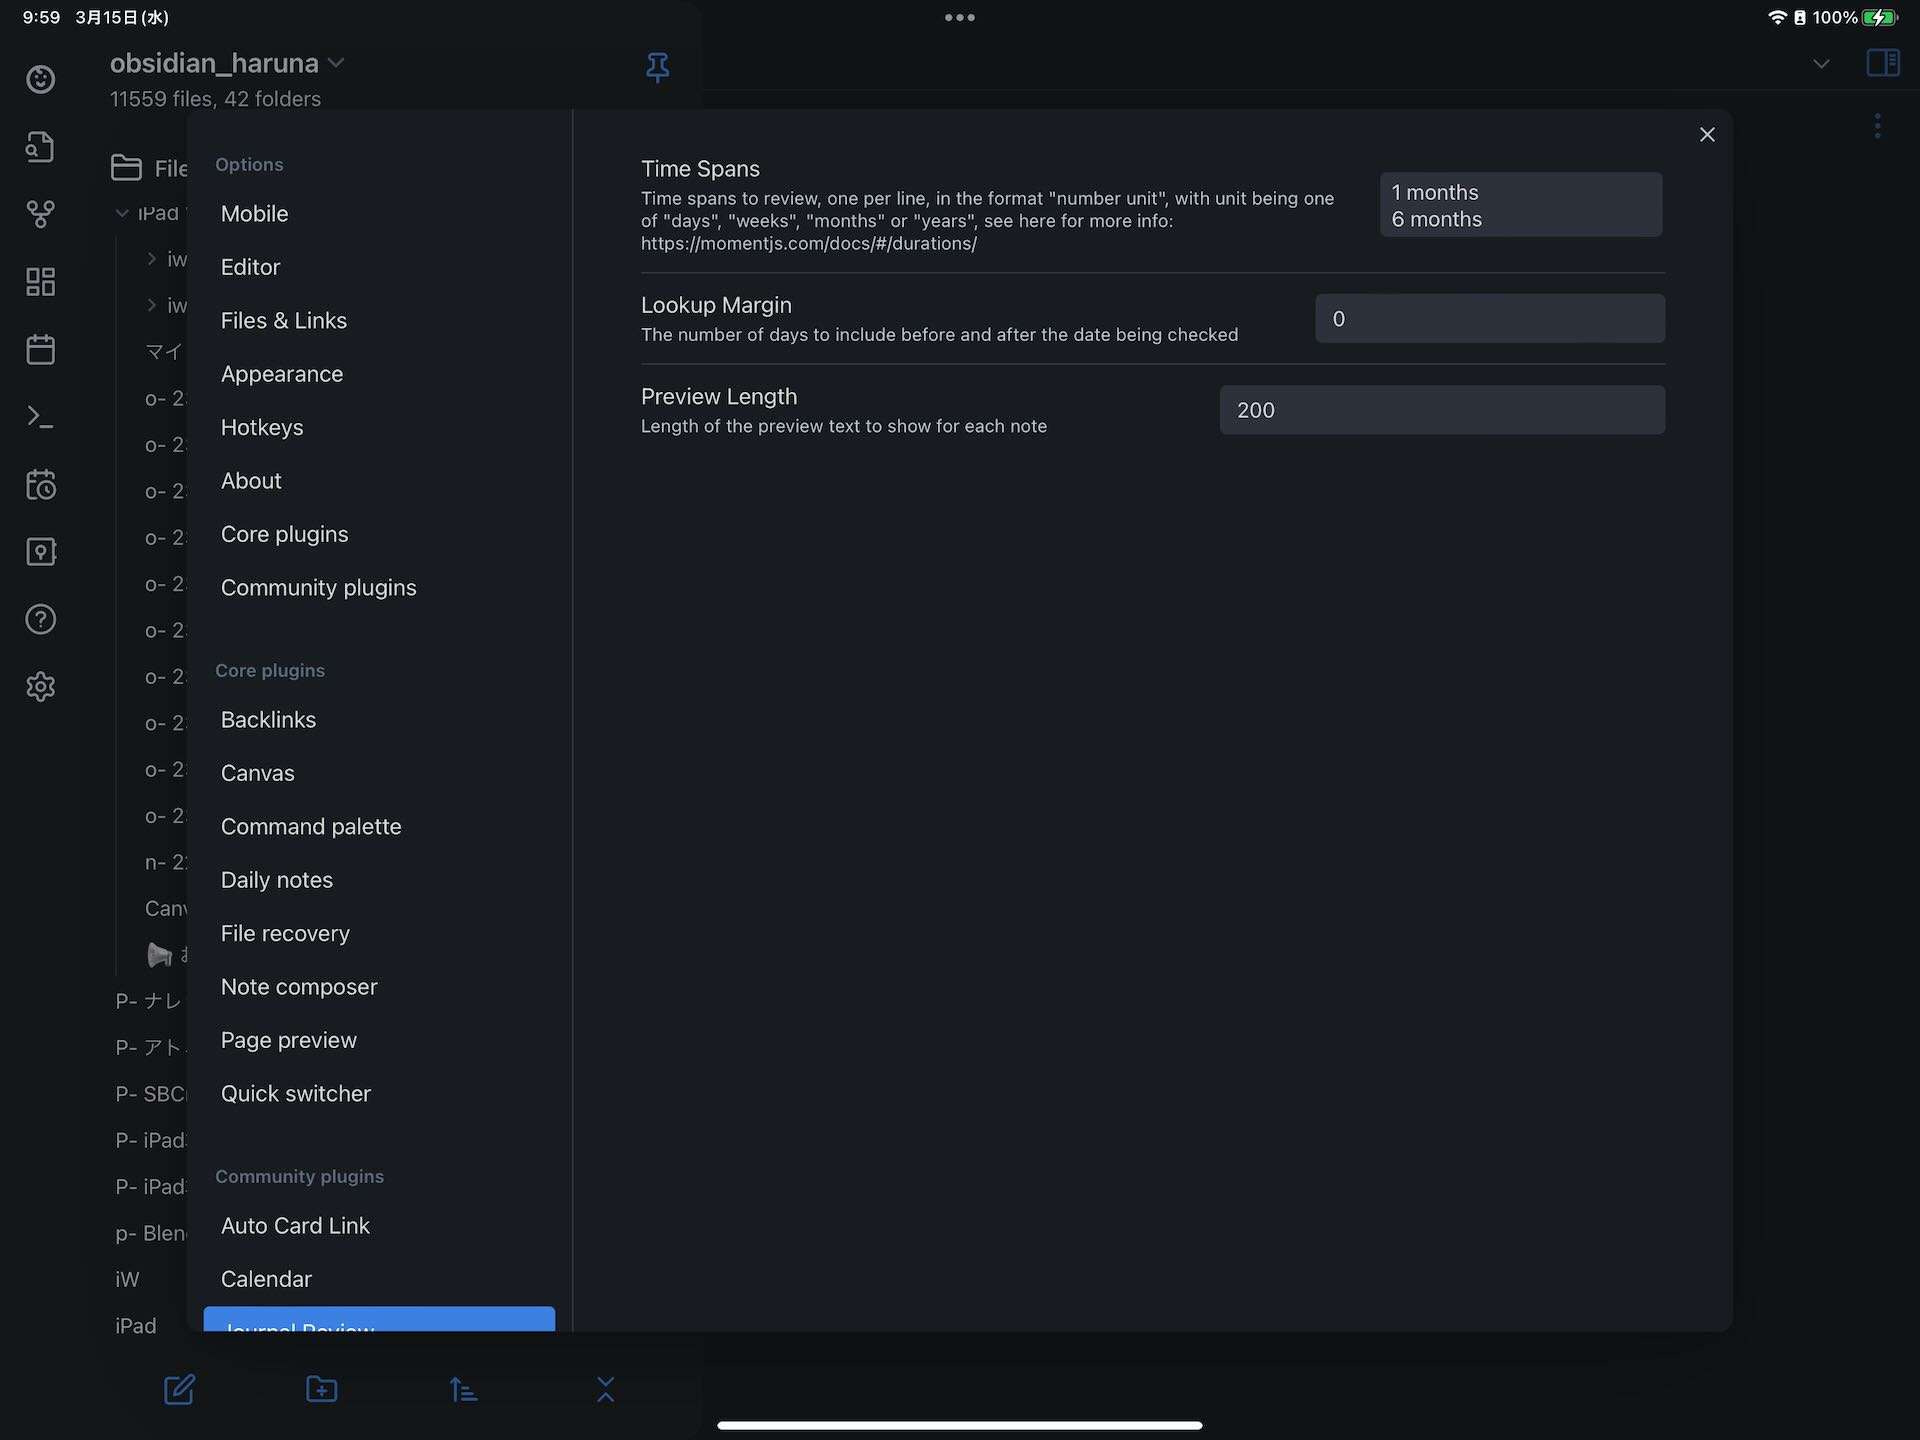Select the n- 2 note in file tree
Viewport: 1920px width, 1440px height.
pyautogui.click(x=165, y=862)
